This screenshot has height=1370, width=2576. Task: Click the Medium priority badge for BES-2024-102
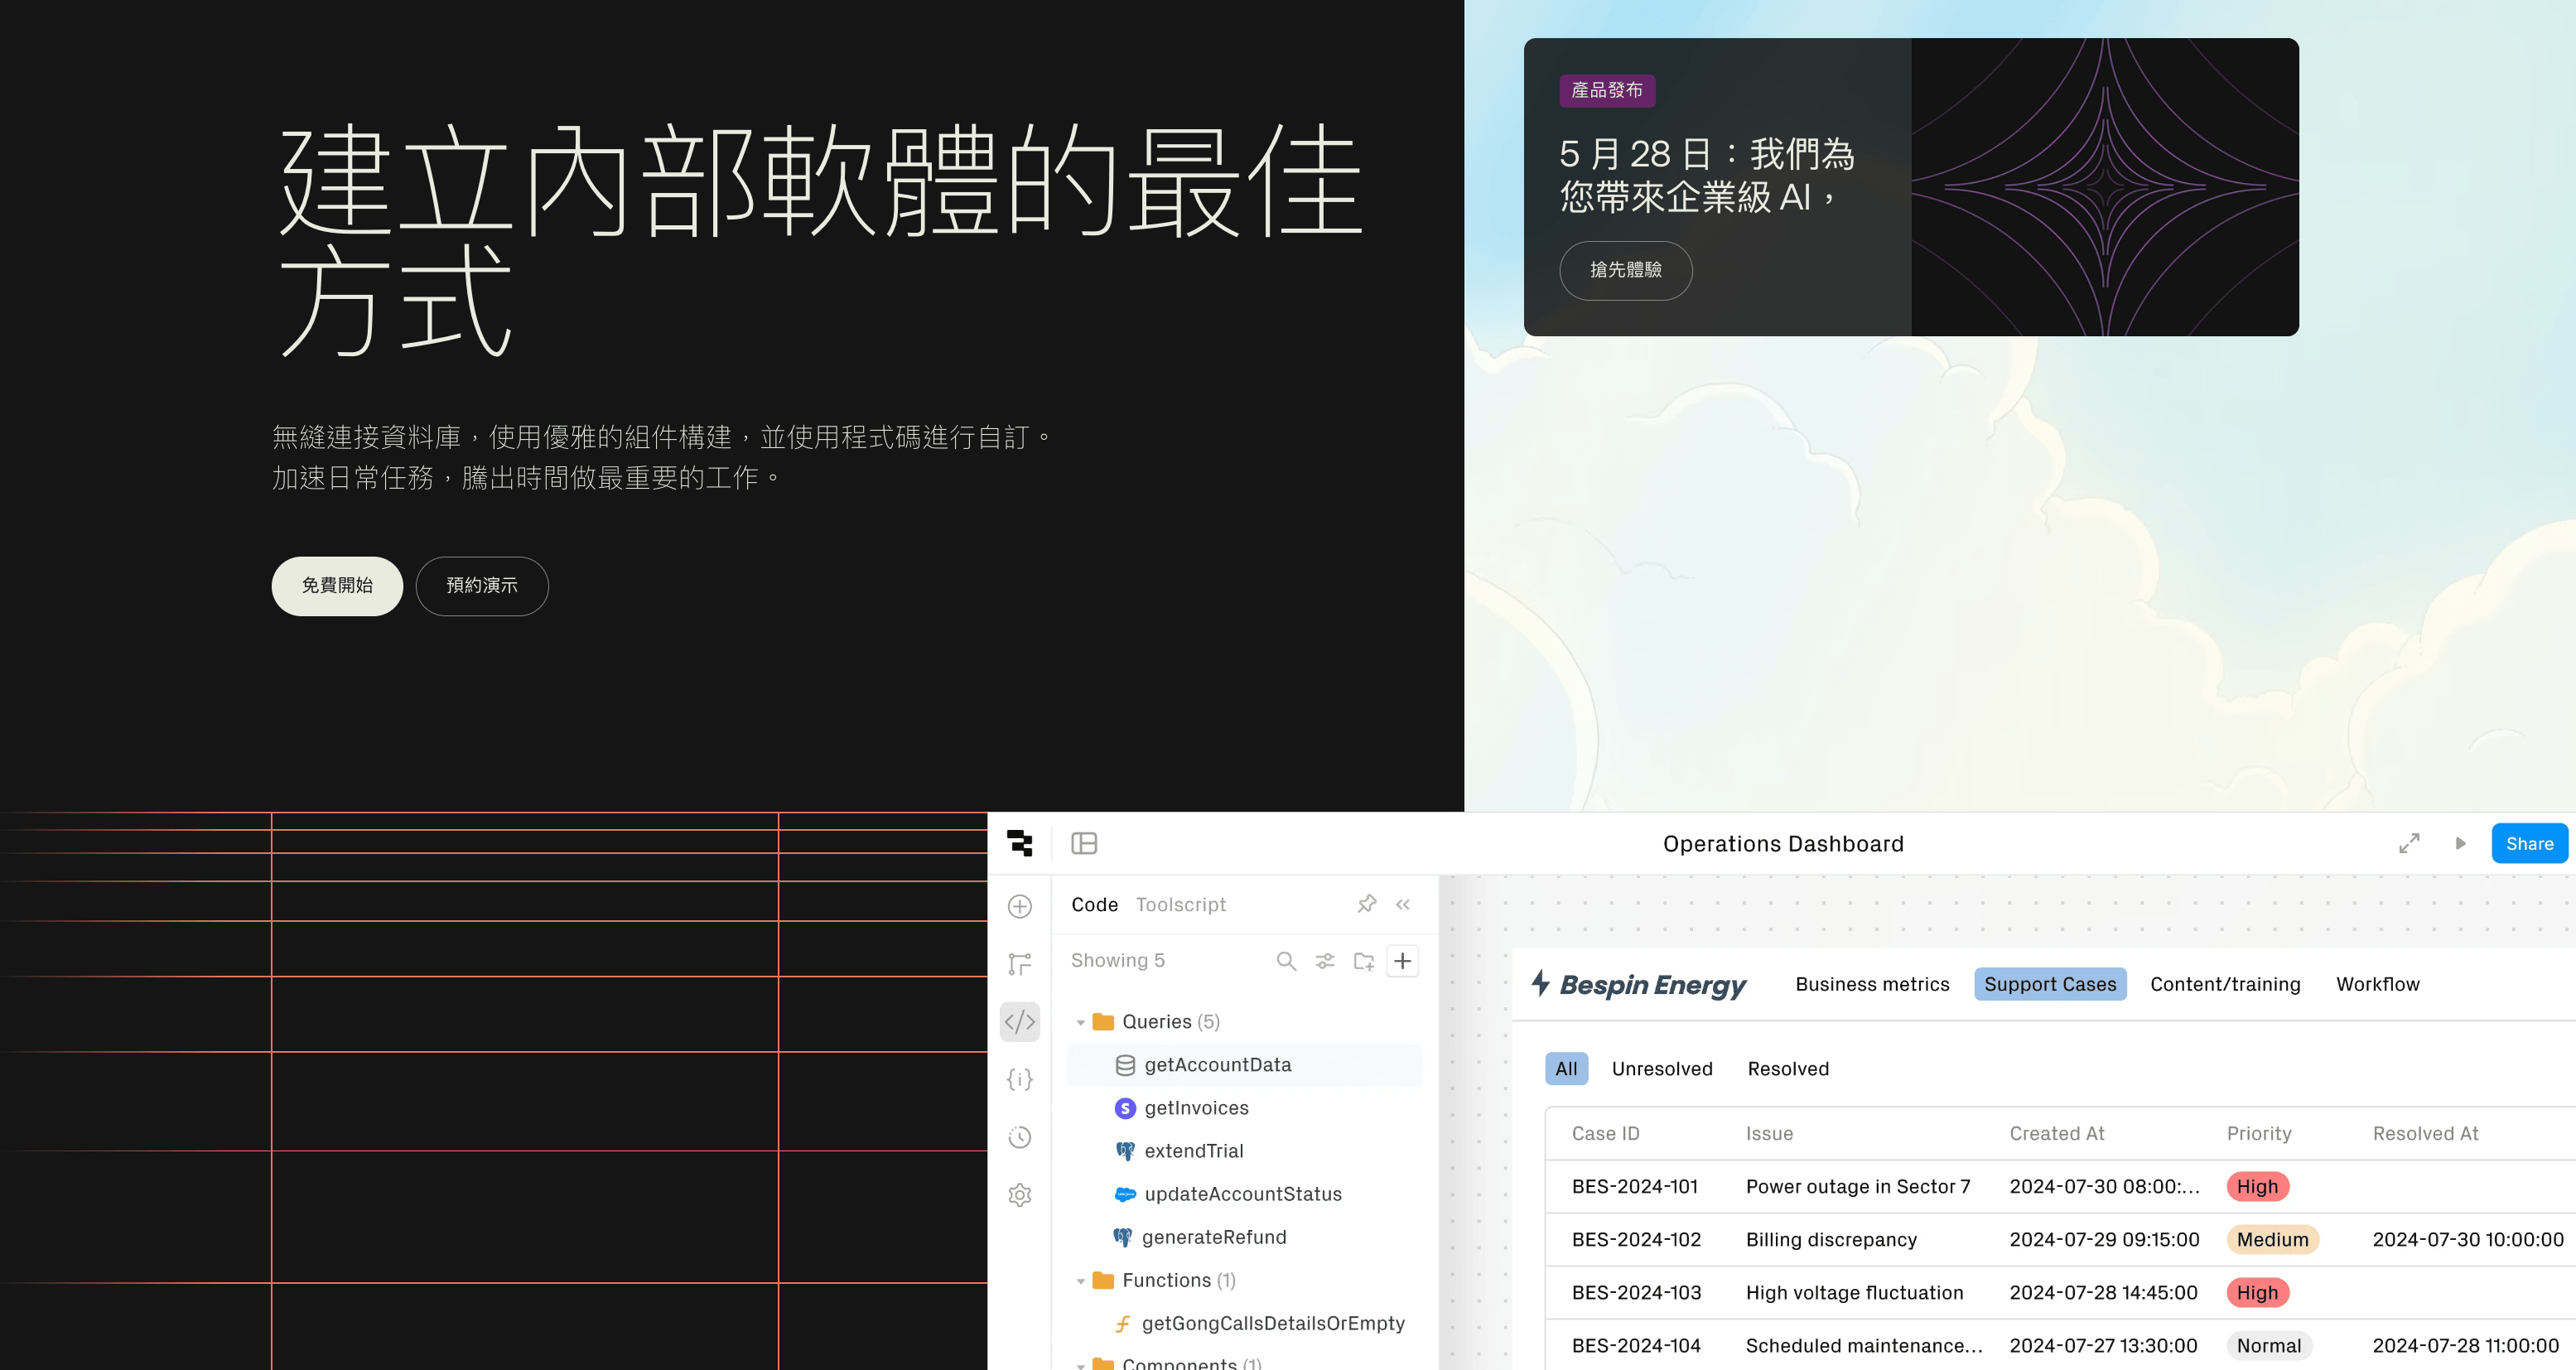pyautogui.click(x=2272, y=1240)
